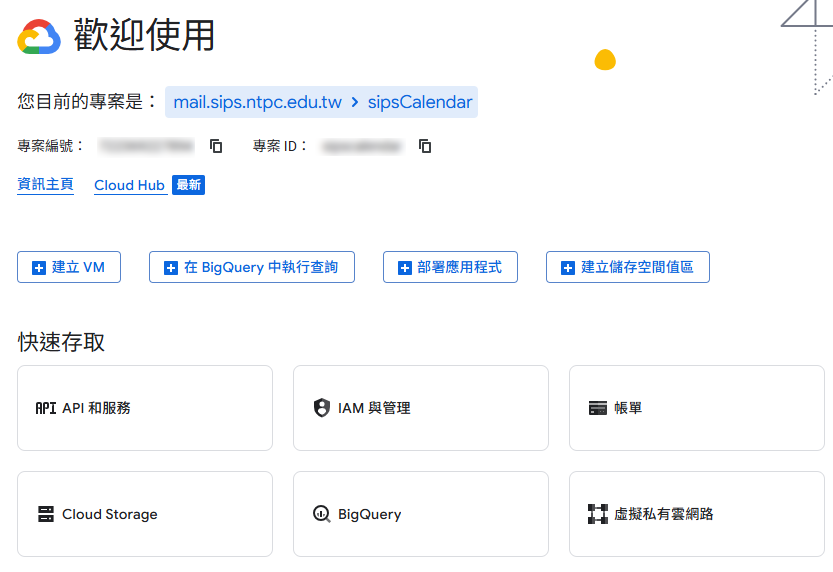
Task: Click the 快速存取 heading text
Action: click(x=61, y=342)
